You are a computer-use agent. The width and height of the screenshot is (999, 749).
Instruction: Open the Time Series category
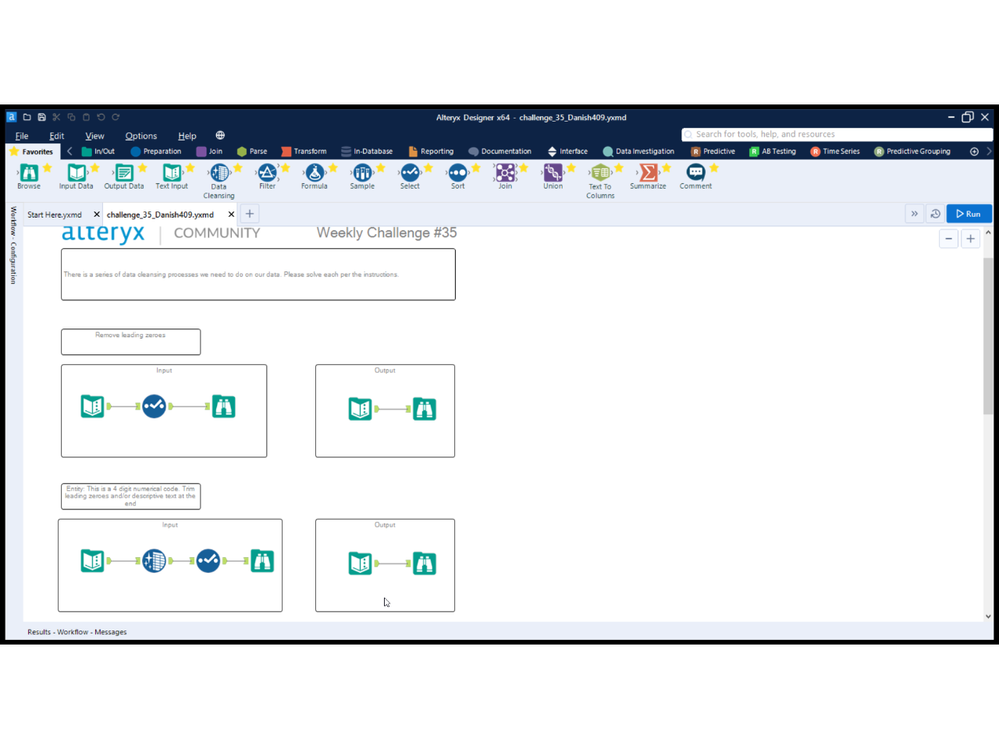tap(835, 152)
